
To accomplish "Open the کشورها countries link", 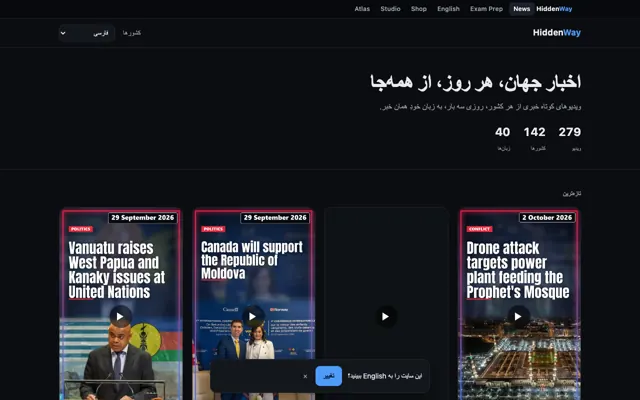I will coord(132,33).
